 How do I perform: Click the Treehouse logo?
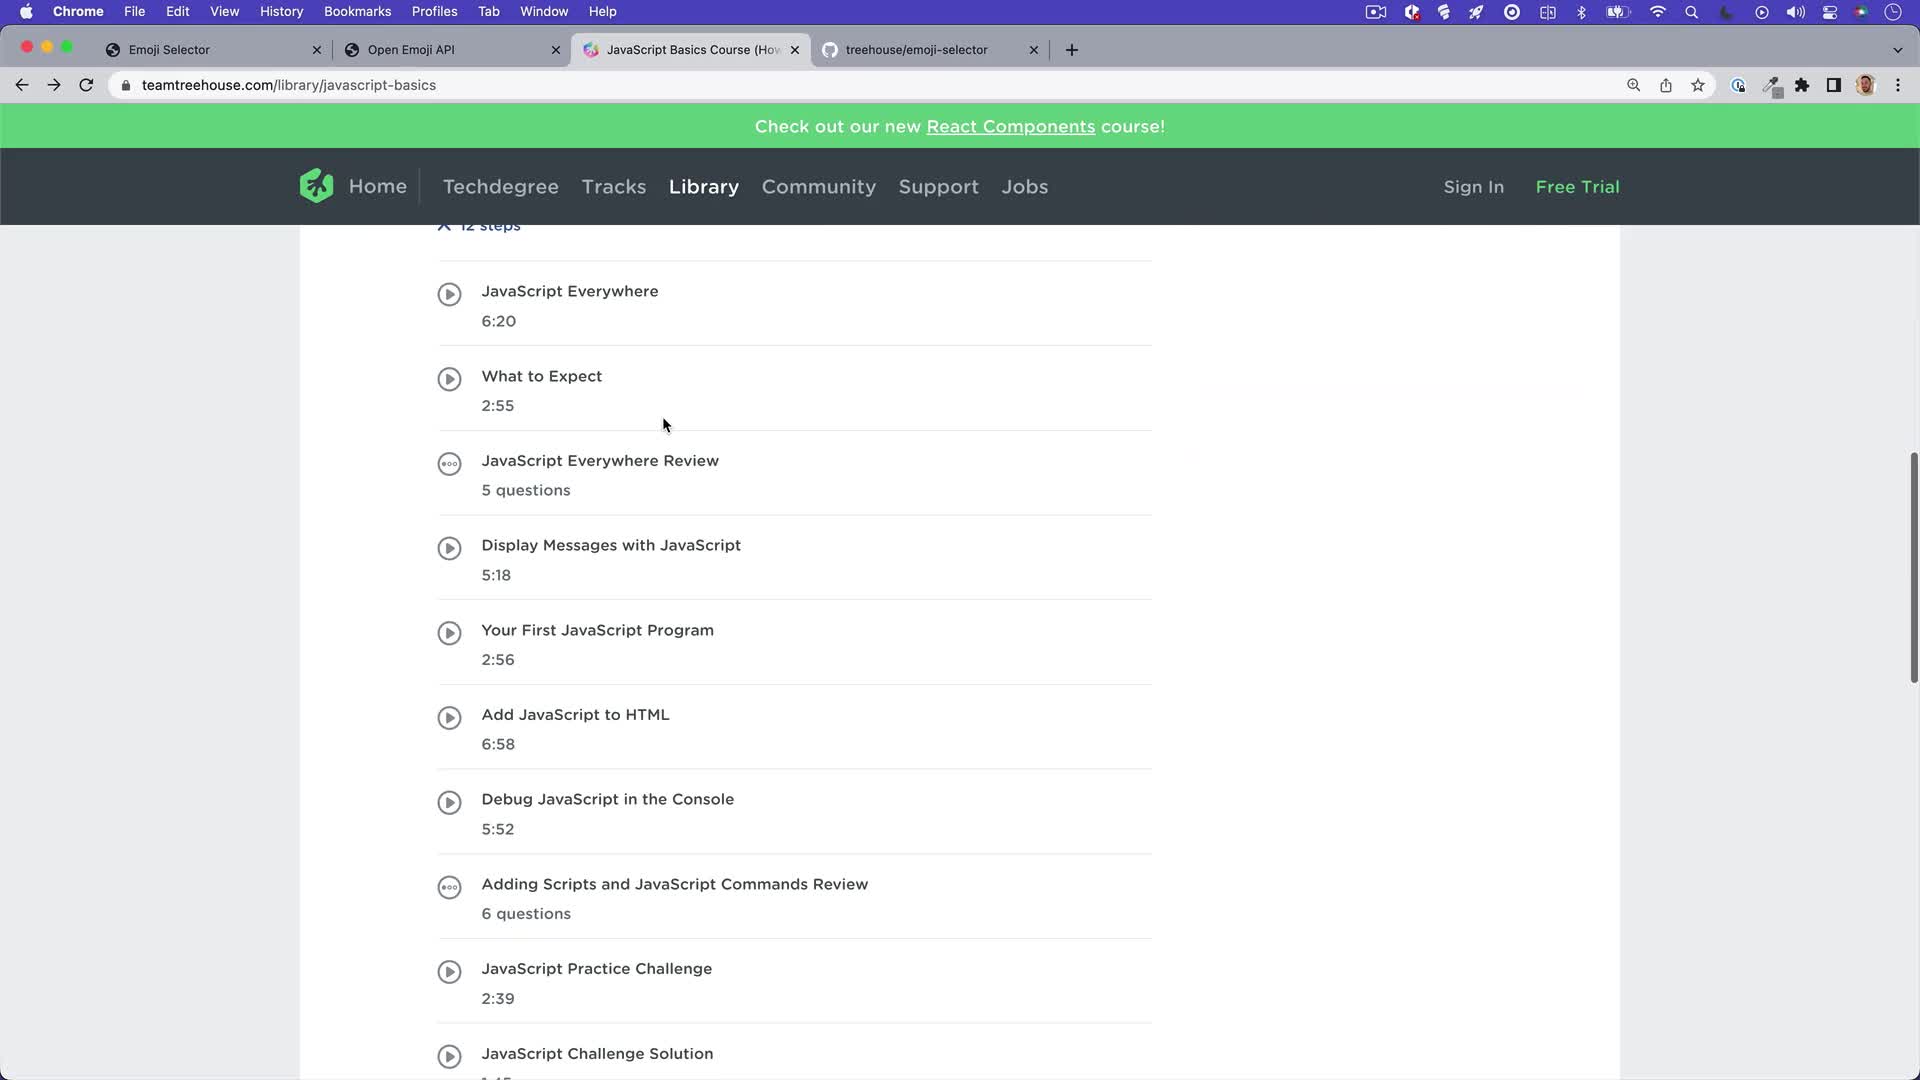click(x=316, y=186)
